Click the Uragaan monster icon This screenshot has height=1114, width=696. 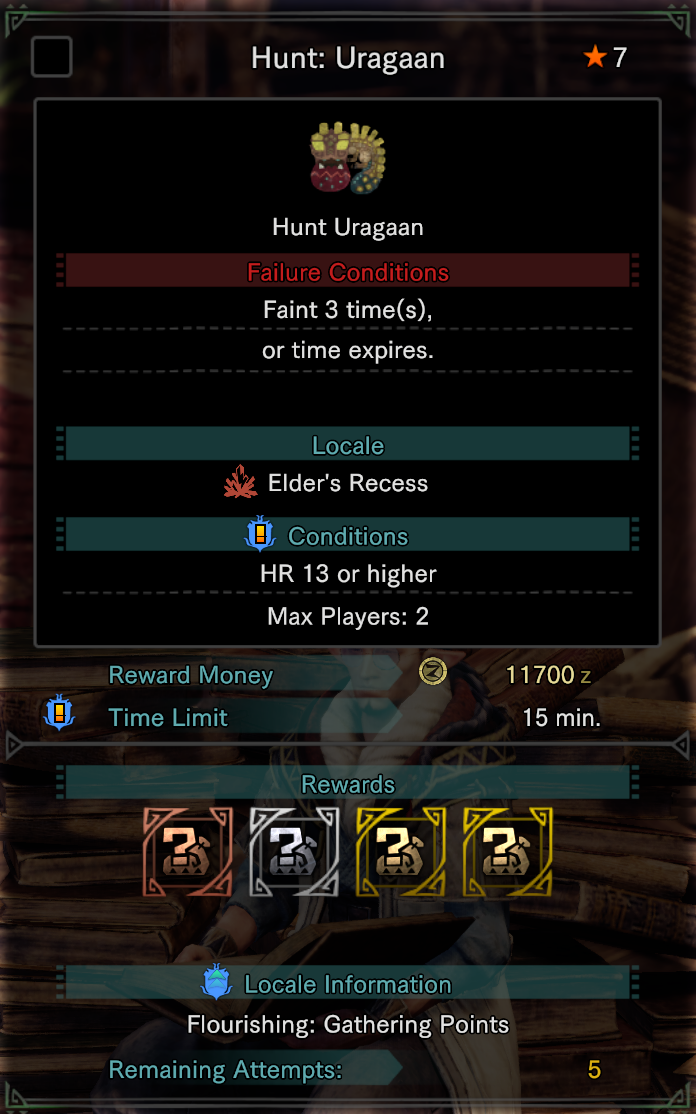point(348,158)
